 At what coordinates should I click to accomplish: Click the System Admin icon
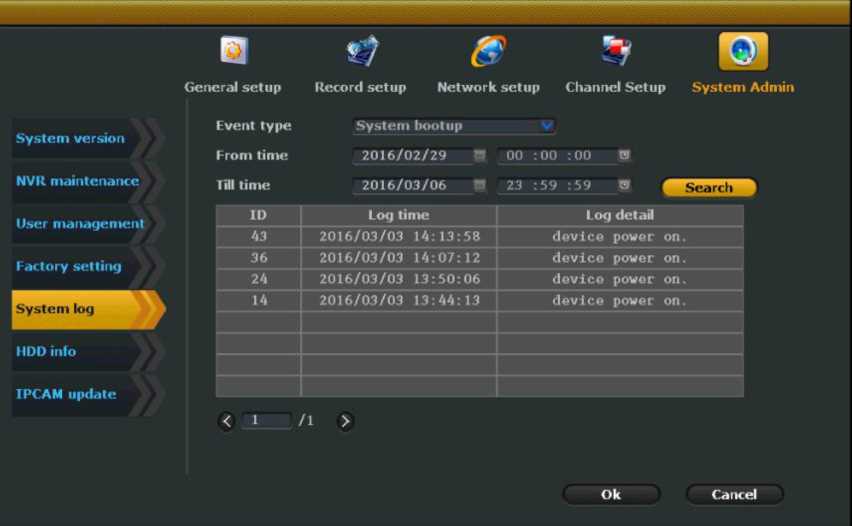(743, 51)
